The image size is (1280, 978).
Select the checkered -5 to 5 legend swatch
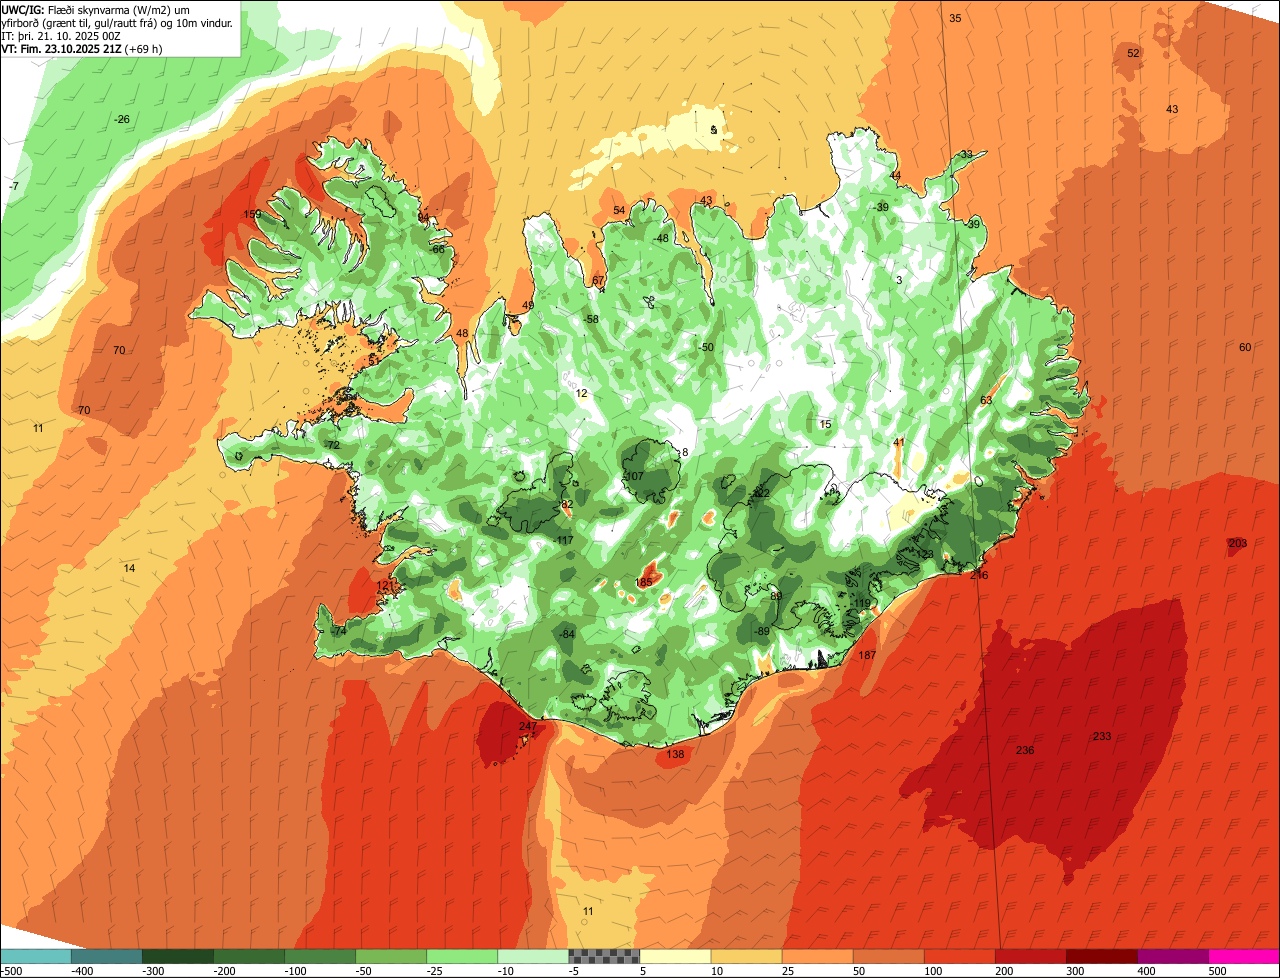click(x=603, y=956)
